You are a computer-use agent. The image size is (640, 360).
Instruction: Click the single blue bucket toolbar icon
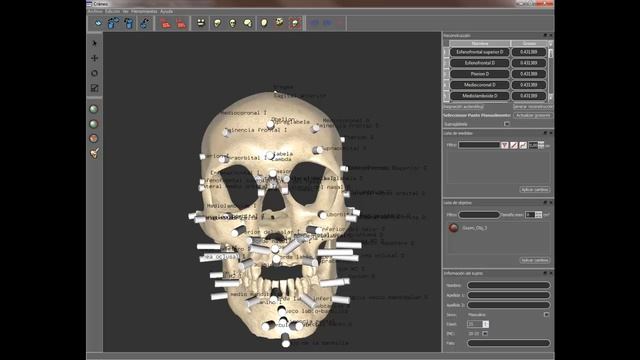[129, 23]
